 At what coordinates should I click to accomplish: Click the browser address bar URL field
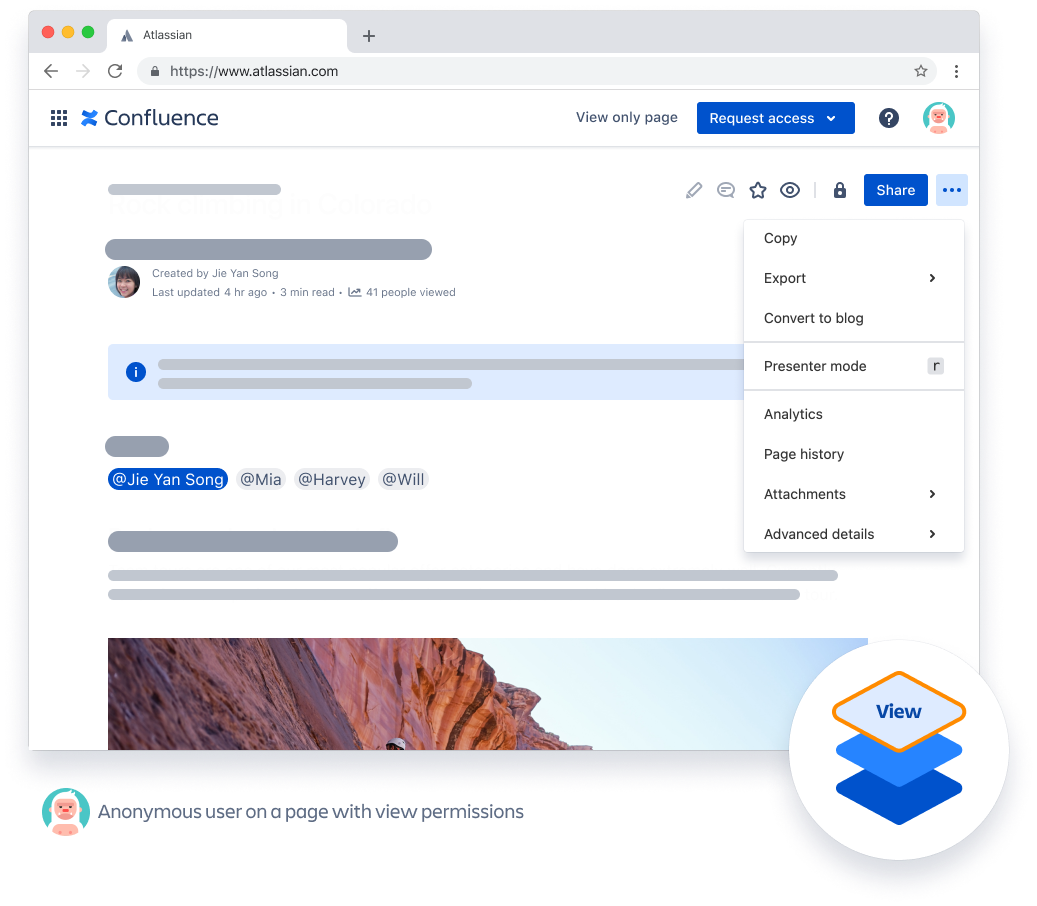[x=500, y=71]
